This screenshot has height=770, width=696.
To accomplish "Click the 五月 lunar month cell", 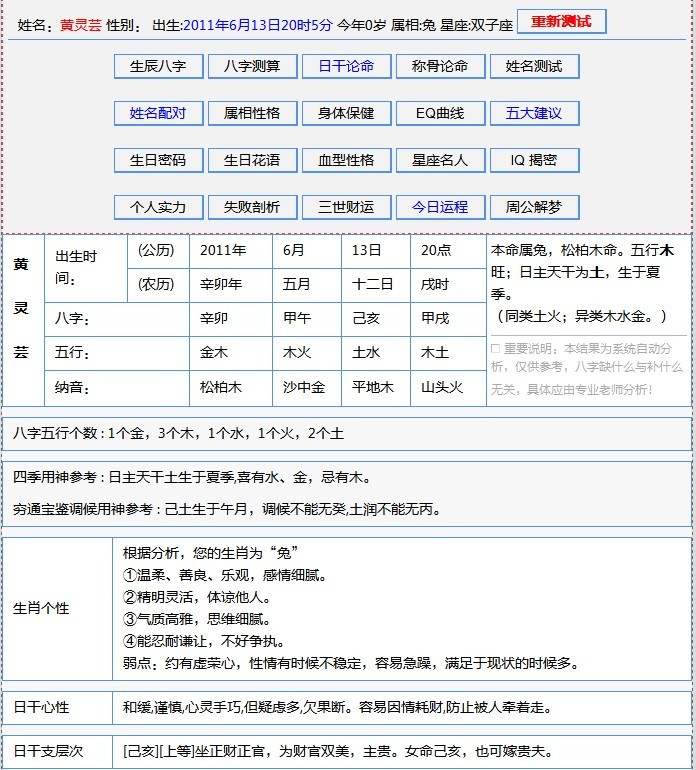I will [307, 285].
